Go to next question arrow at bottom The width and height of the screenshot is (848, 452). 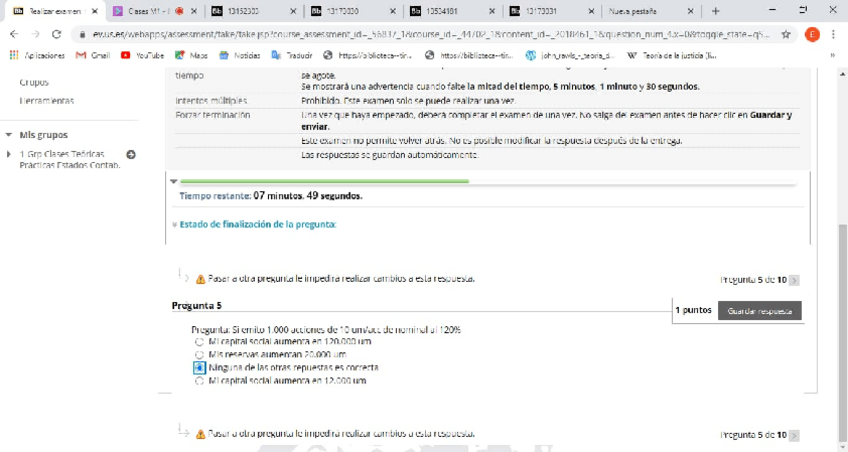pyautogui.click(x=794, y=435)
